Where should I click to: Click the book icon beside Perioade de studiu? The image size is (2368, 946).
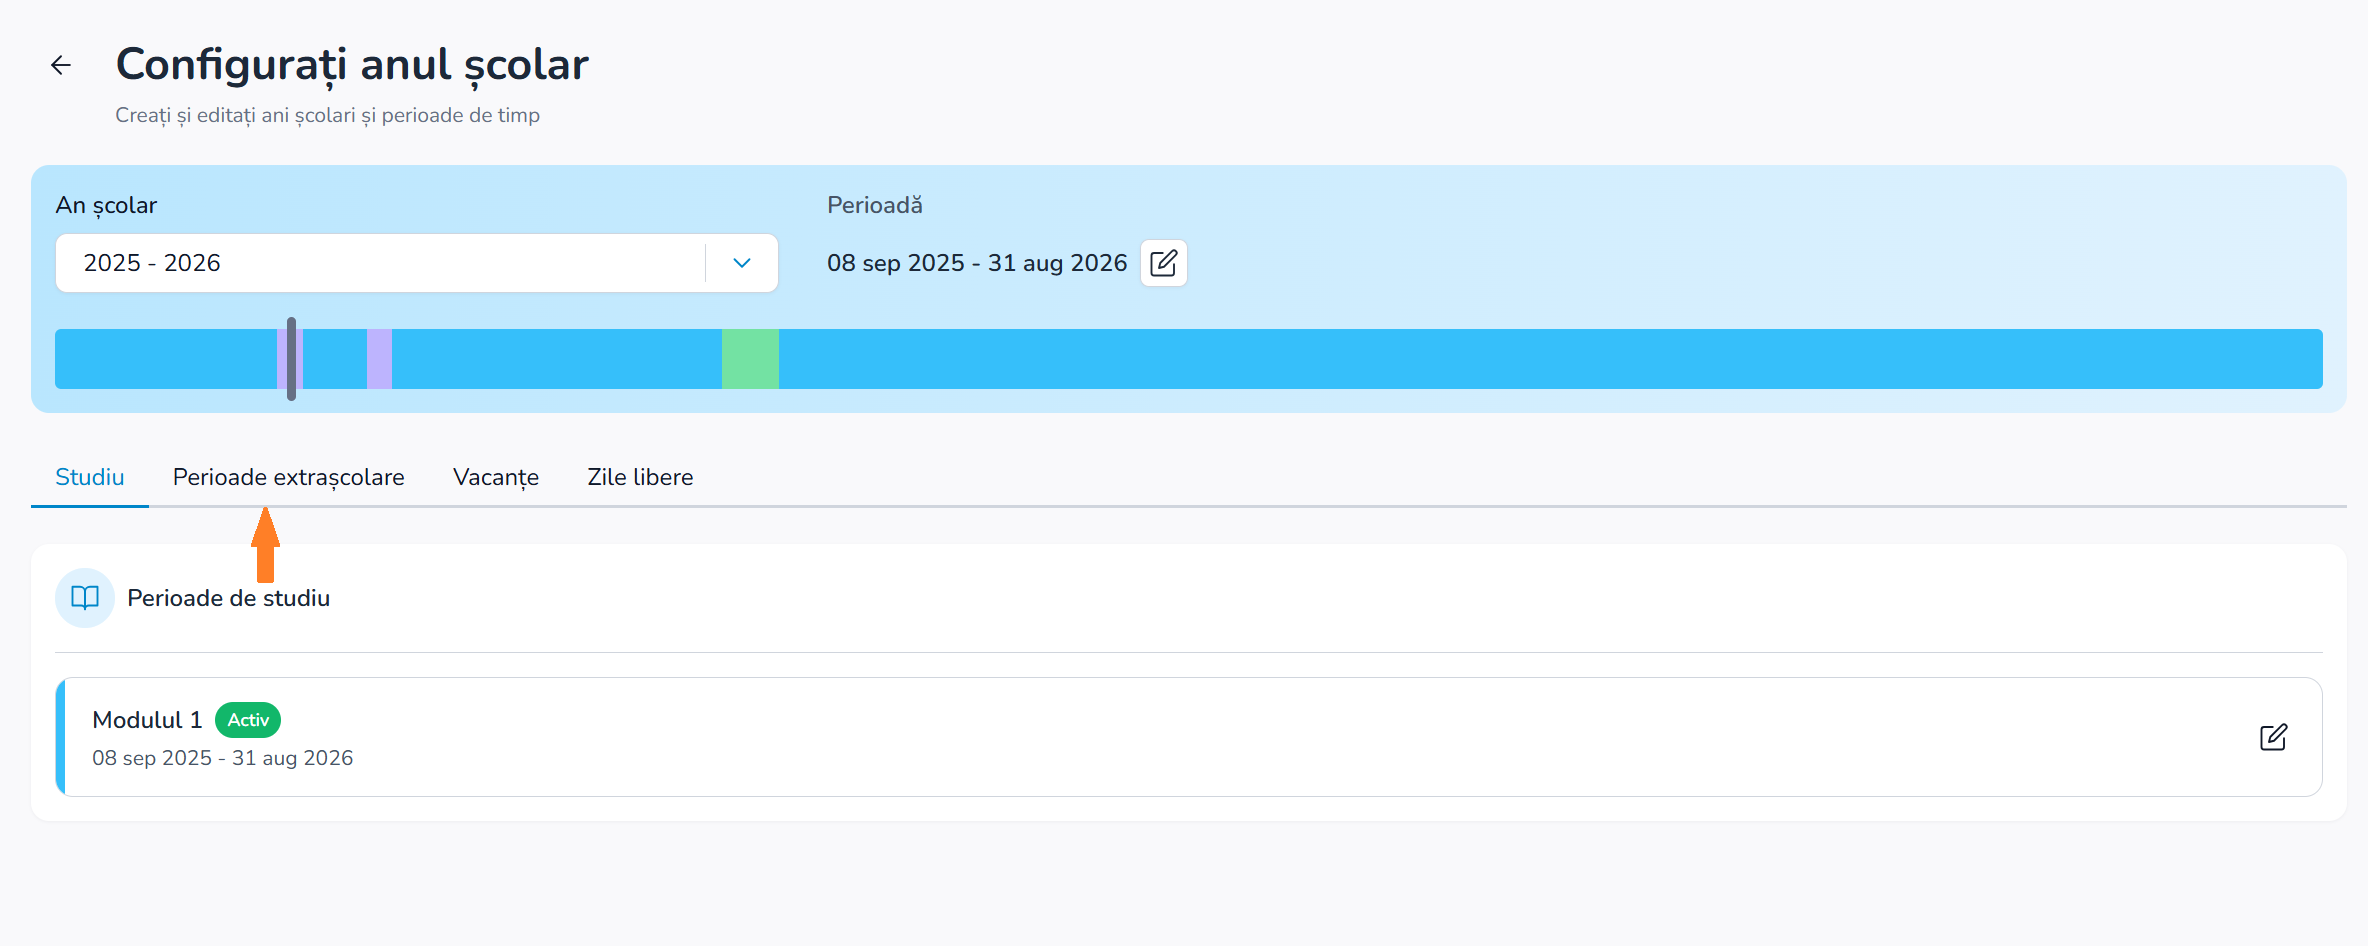point(85,598)
